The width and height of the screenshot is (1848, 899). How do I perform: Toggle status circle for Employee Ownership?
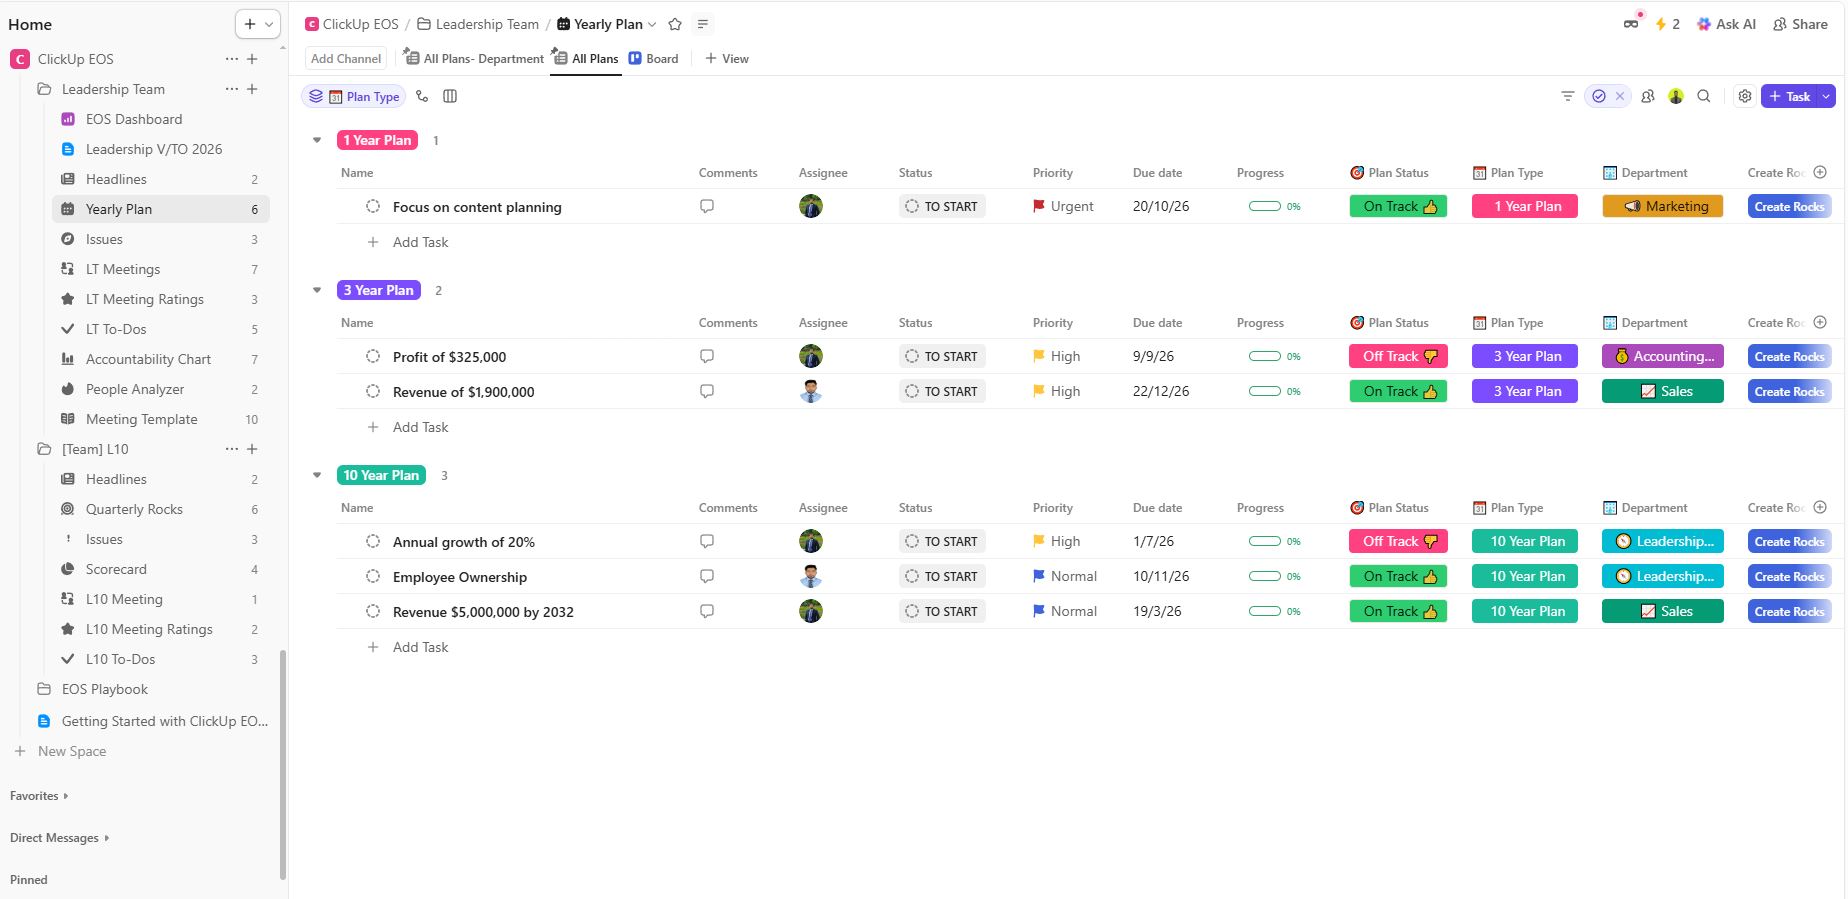[x=373, y=577]
